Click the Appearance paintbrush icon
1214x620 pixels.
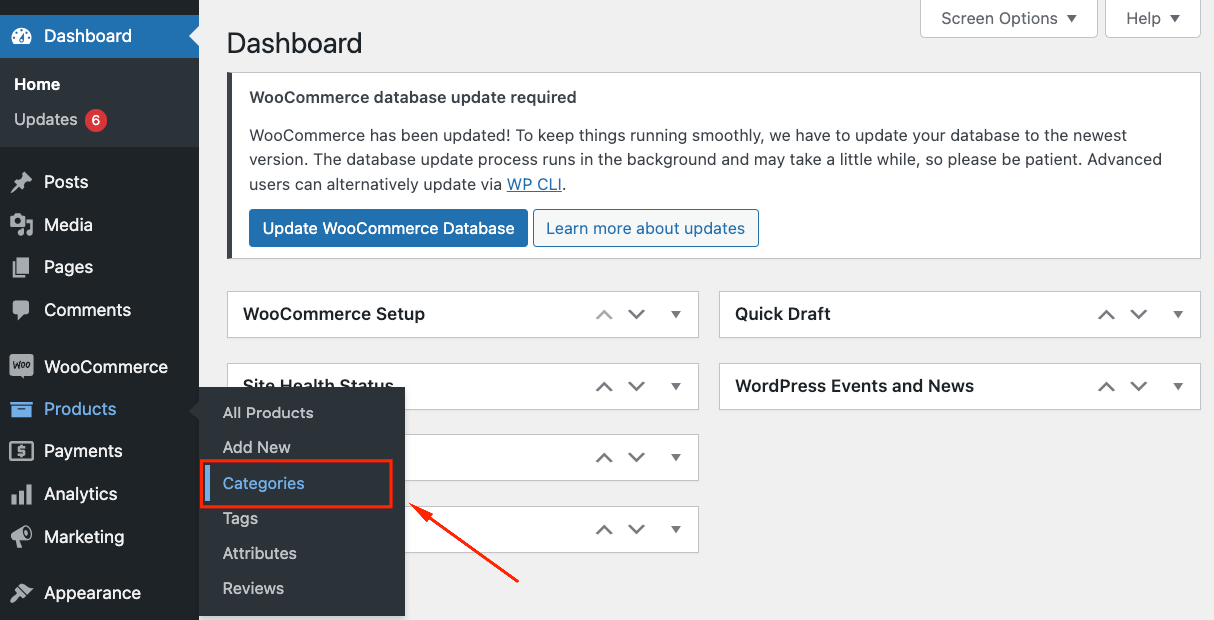click(x=22, y=593)
